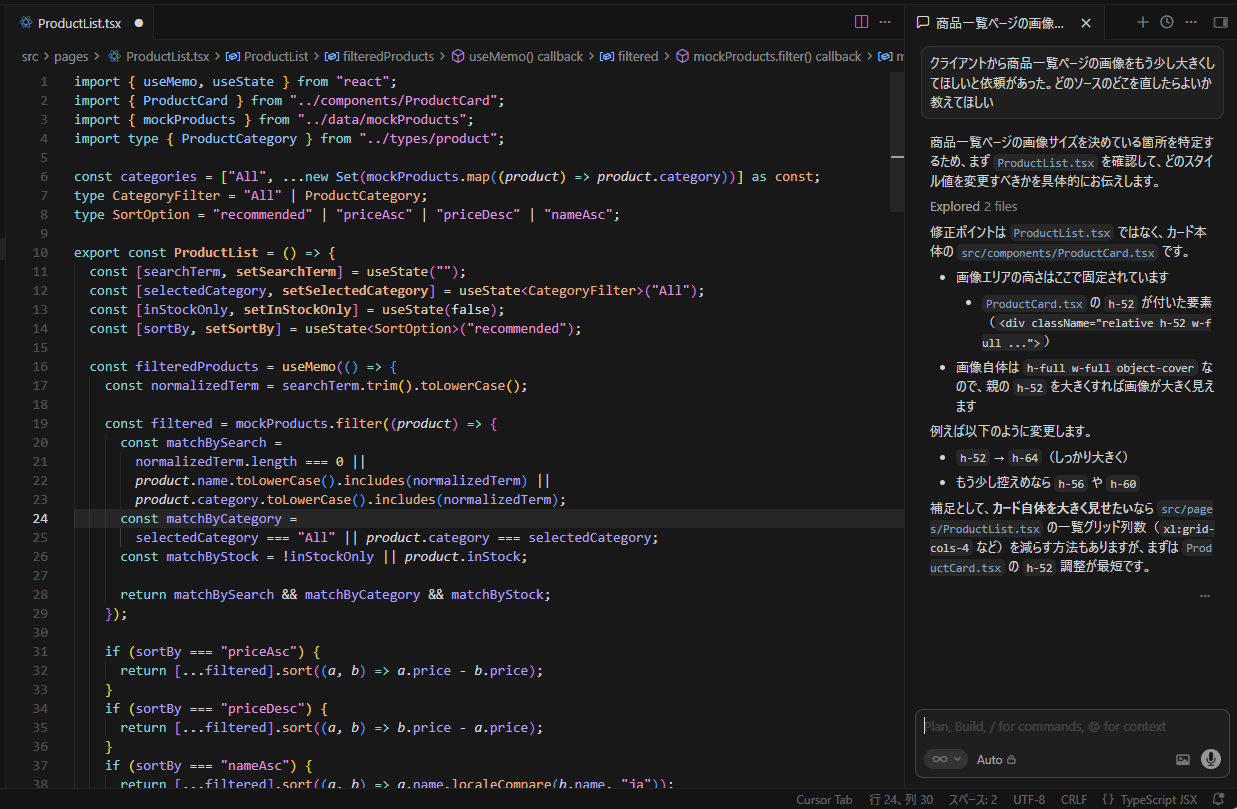This screenshot has width=1237, height=809.
Task: Click the notifications bell in status bar
Action: click(1218, 799)
